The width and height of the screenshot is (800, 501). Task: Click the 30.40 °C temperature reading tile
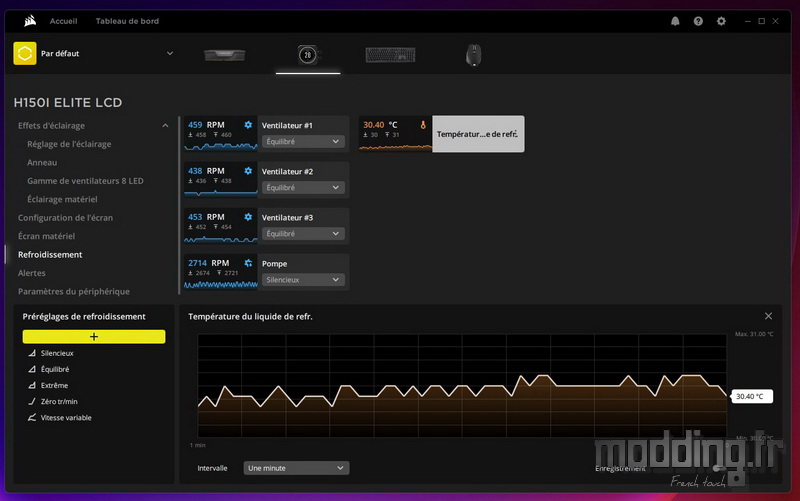tap(395, 134)
